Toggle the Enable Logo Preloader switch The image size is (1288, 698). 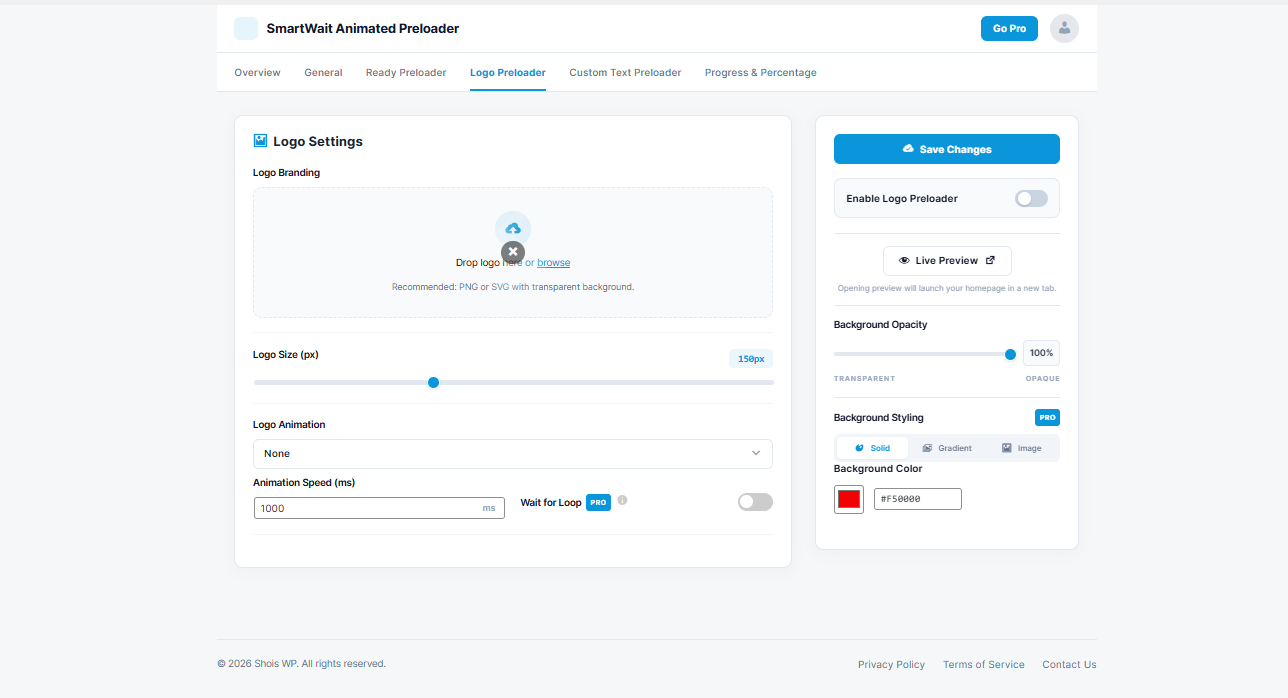1031,198
